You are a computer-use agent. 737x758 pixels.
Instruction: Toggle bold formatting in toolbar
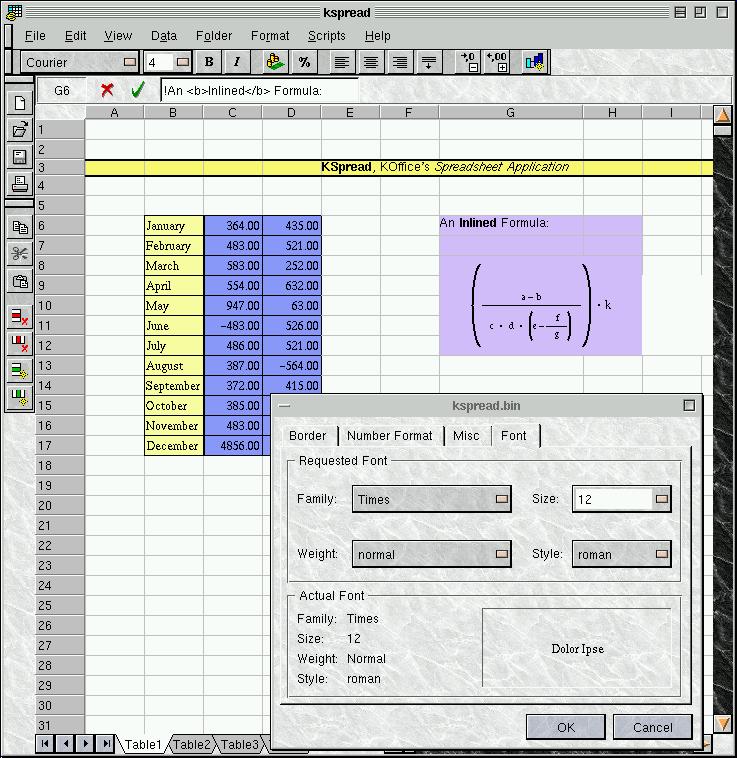[x=209, y=62]
